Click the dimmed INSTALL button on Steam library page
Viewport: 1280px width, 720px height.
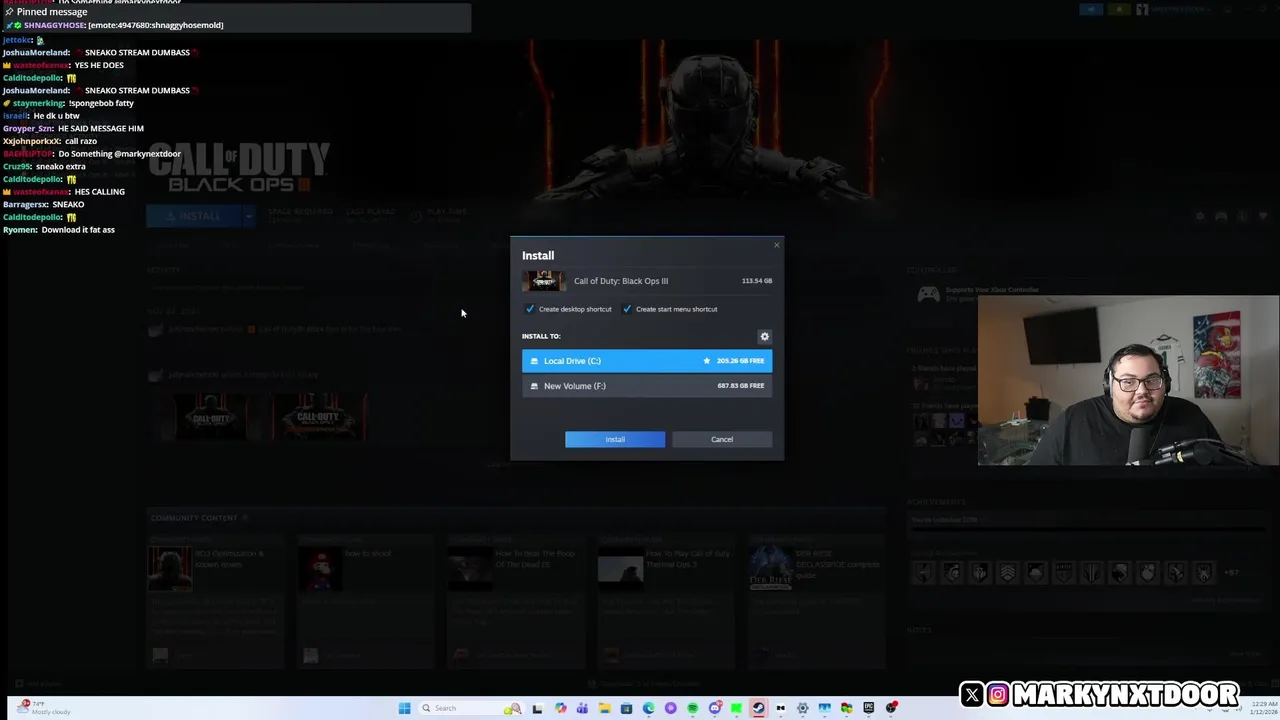(194, 216)
